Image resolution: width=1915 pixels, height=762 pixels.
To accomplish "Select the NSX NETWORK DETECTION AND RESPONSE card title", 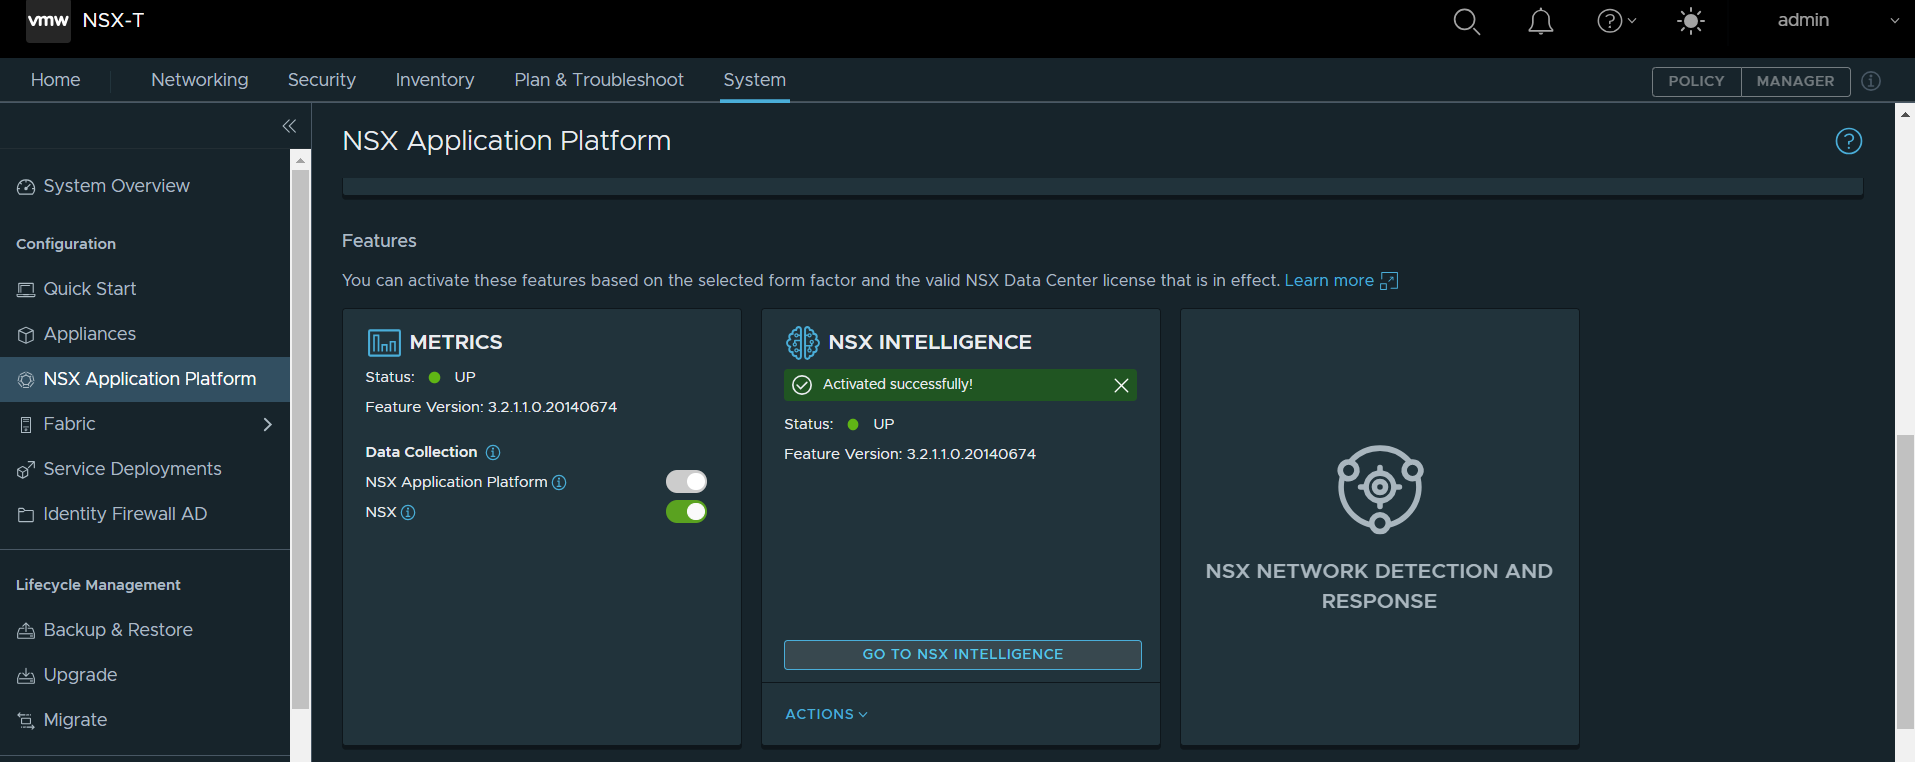I will click(1379, 586).
